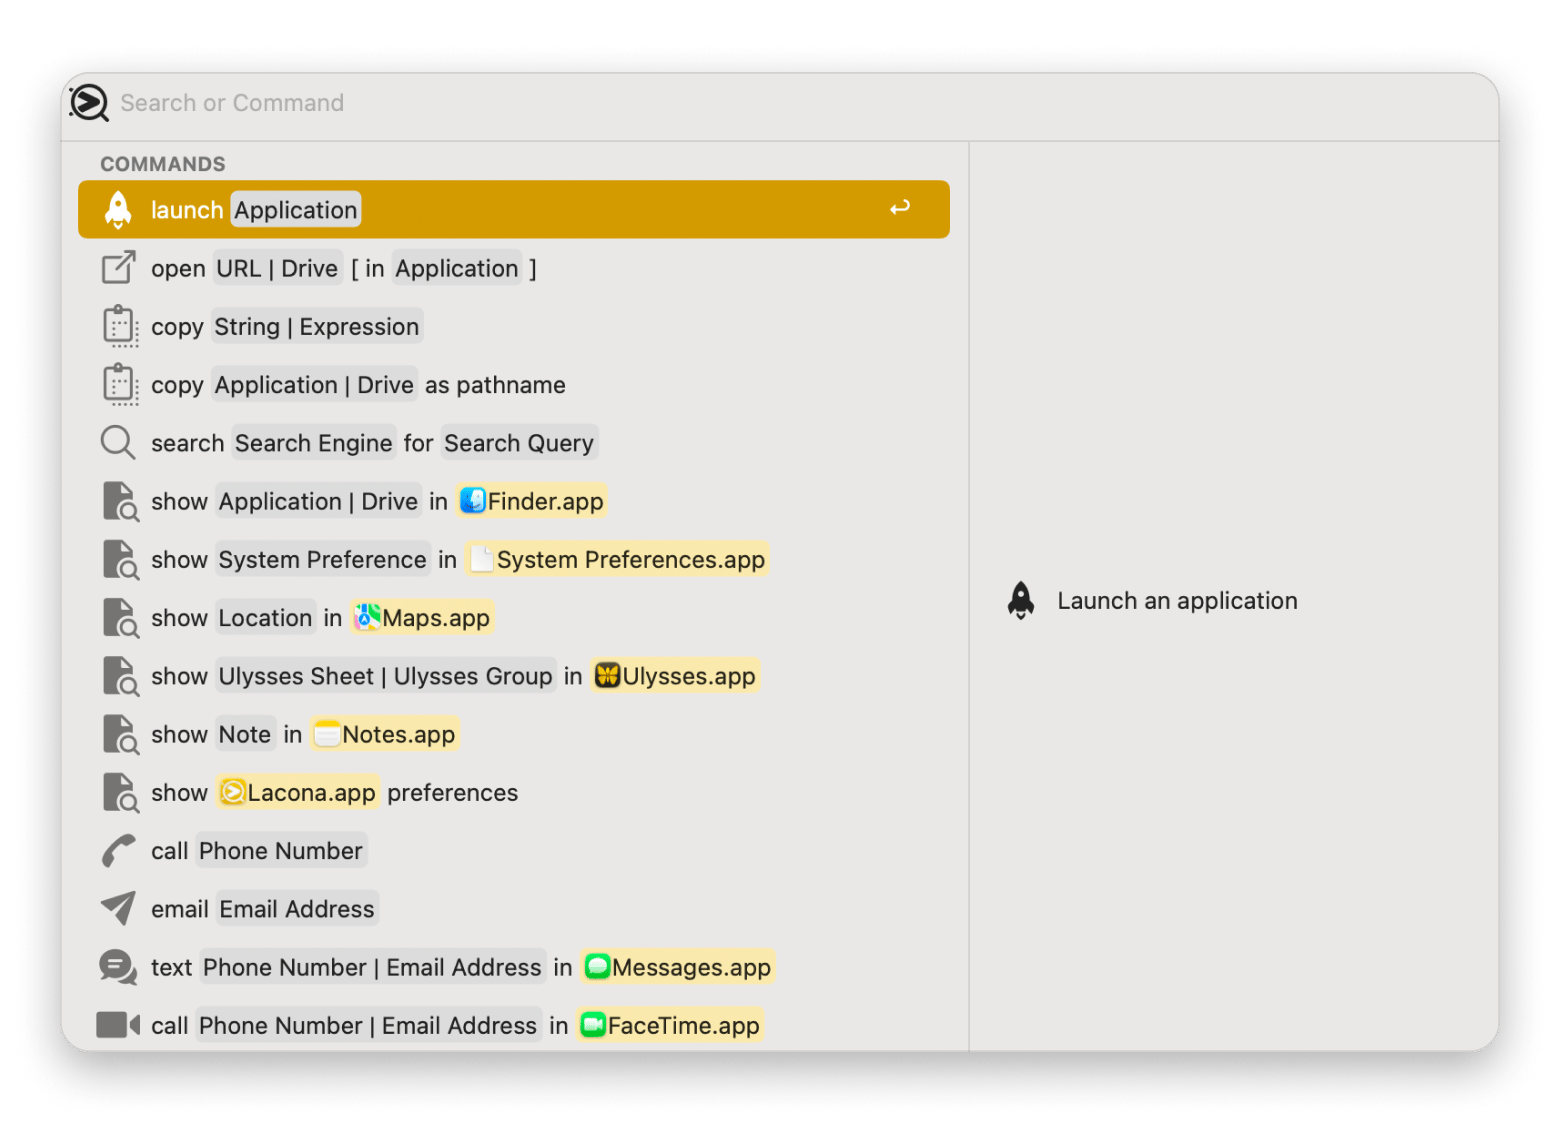Click the Finder.app token
The height and width of the screenshot is (1132, 1560).
point(532,501)
